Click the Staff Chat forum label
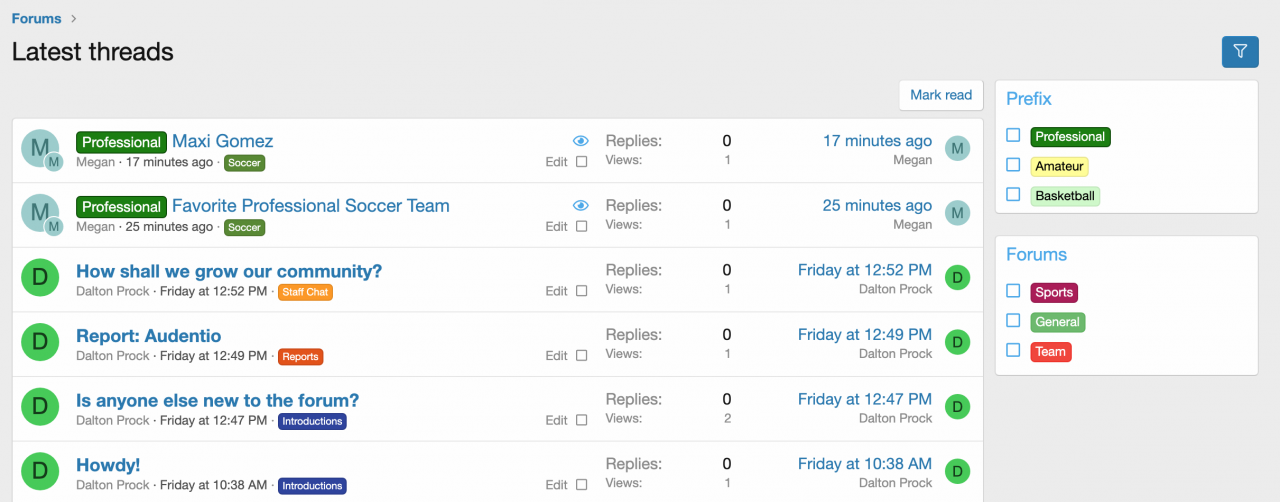The image size is (1280, 502). [305, 292]
